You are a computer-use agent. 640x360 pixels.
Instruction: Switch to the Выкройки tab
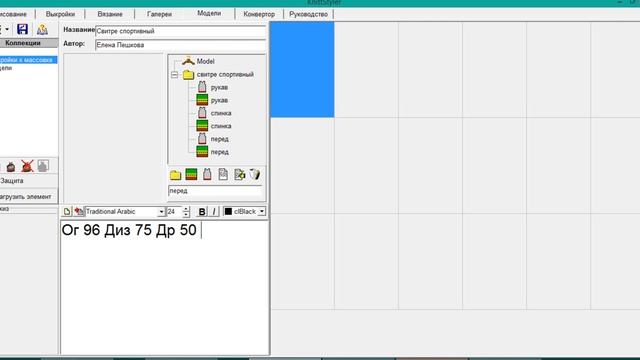point(60,14)
